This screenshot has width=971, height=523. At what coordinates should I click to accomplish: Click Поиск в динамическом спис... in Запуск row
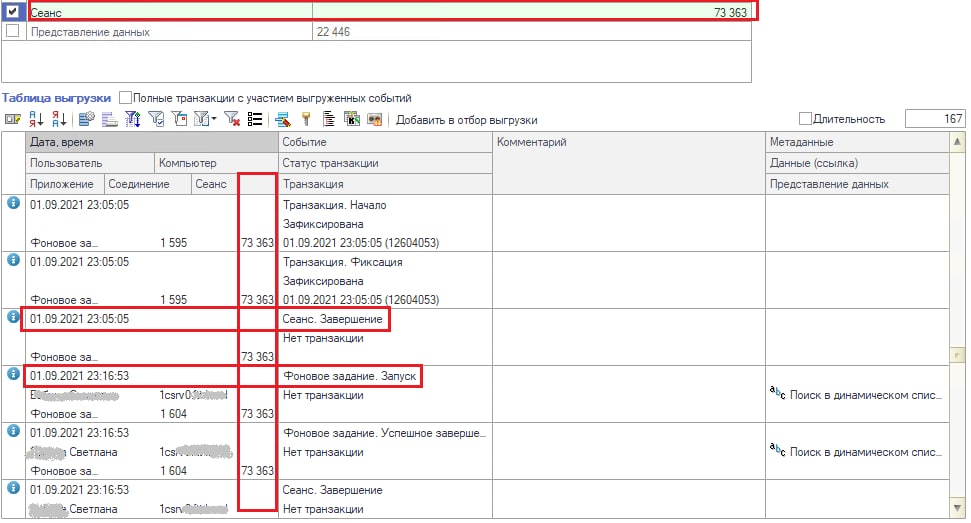[866, 395]
